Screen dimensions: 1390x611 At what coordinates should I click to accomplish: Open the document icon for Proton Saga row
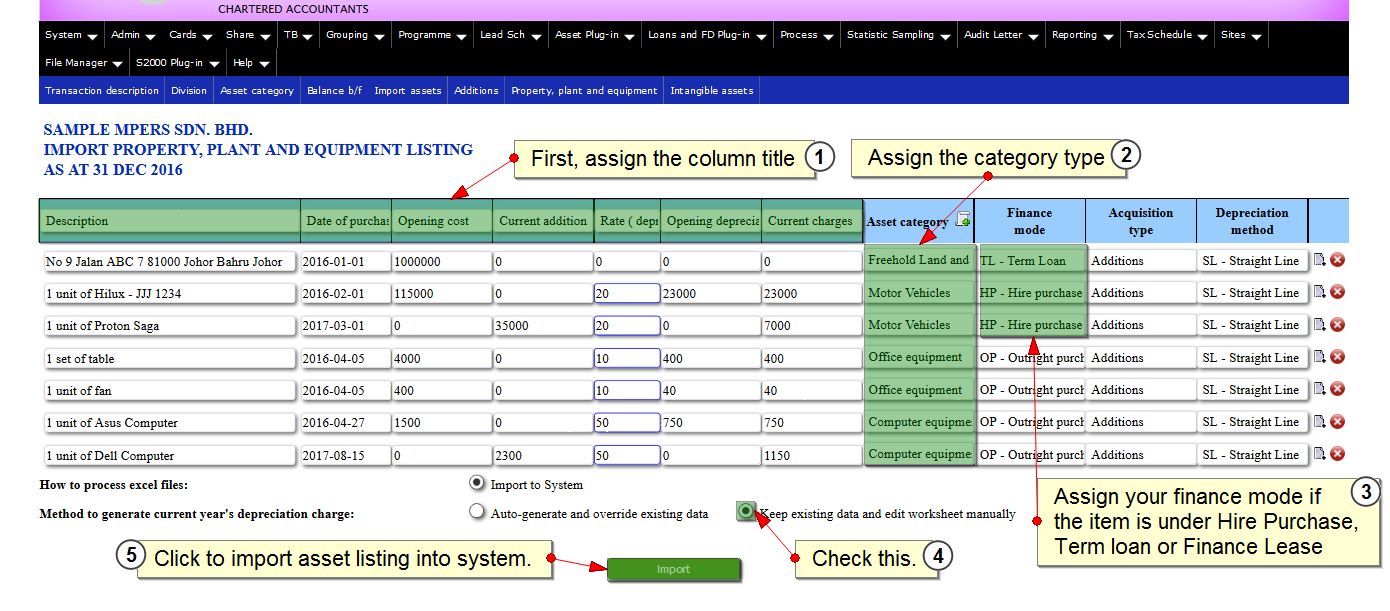1319,324
